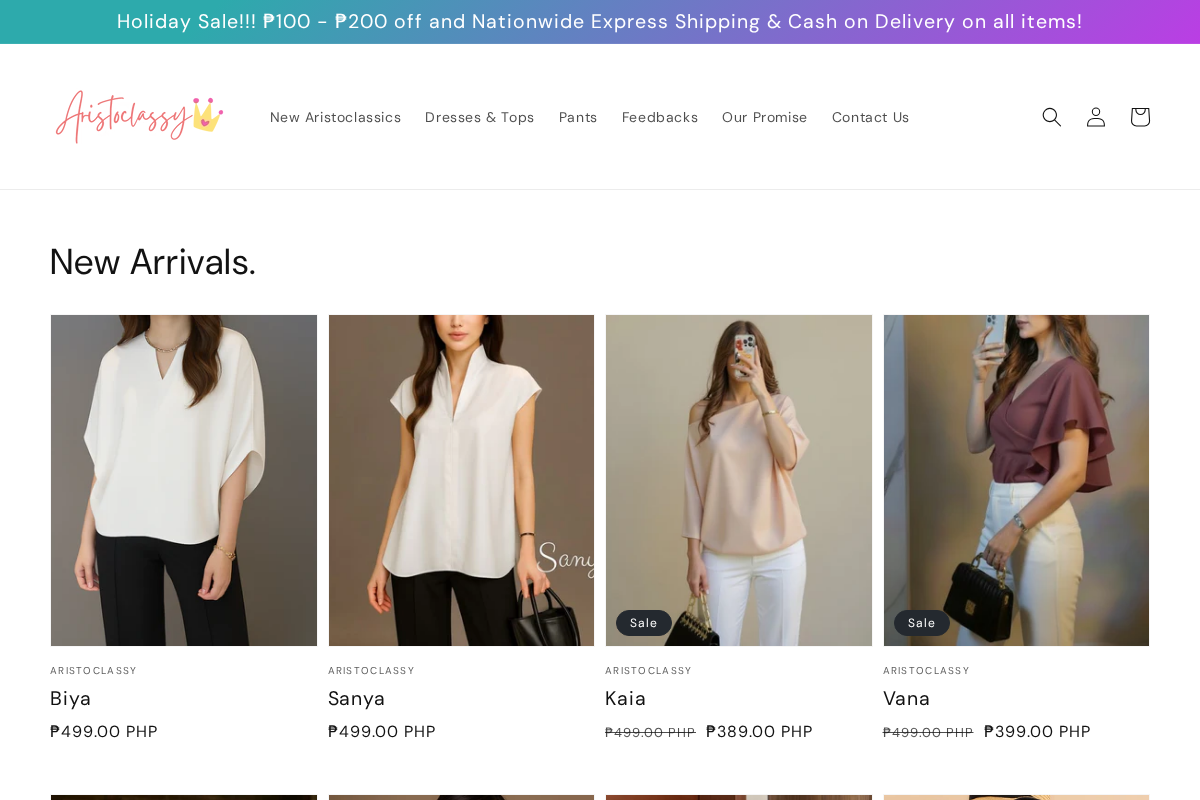Open the Our Promise page
1200x800 pixels.
[x=764, y=117]
